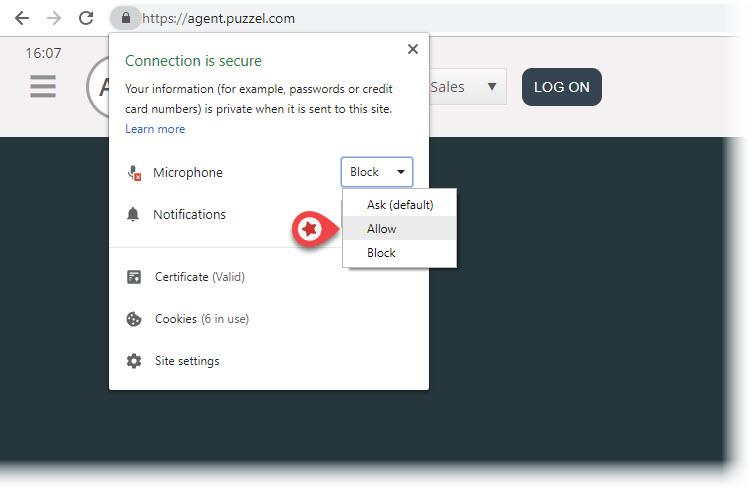
Task: Click the padlock site info icon
Action: (x=124, y=18)
